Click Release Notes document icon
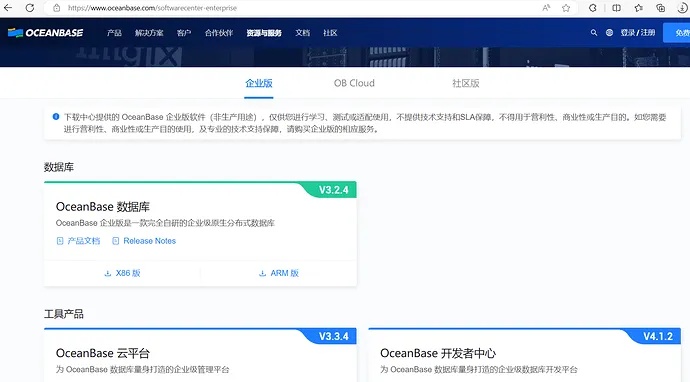This screenshot has width=690, height=382. pos(116,241)
